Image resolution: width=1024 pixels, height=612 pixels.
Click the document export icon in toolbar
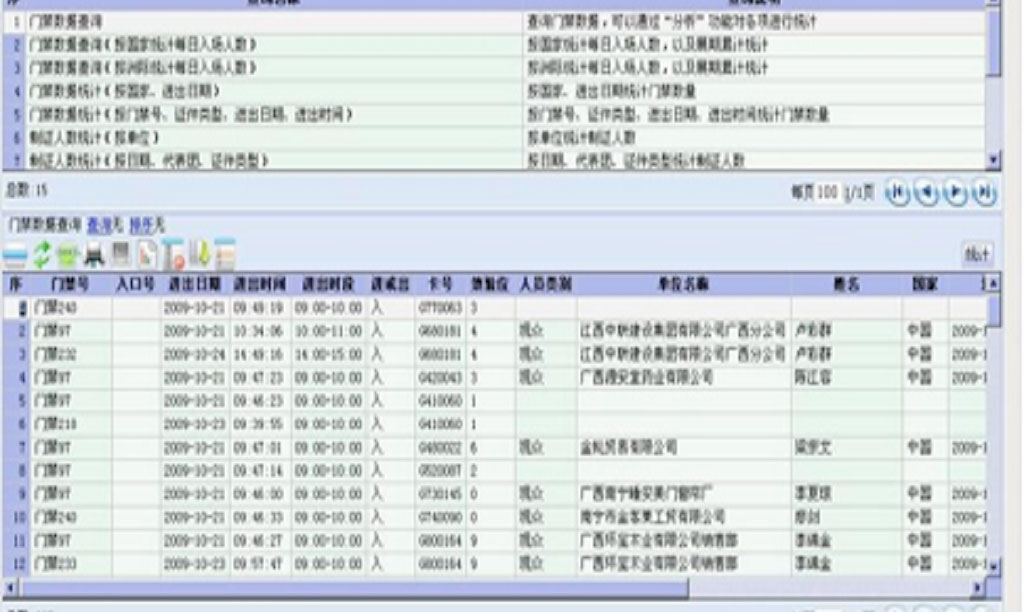tap(146, 255)
